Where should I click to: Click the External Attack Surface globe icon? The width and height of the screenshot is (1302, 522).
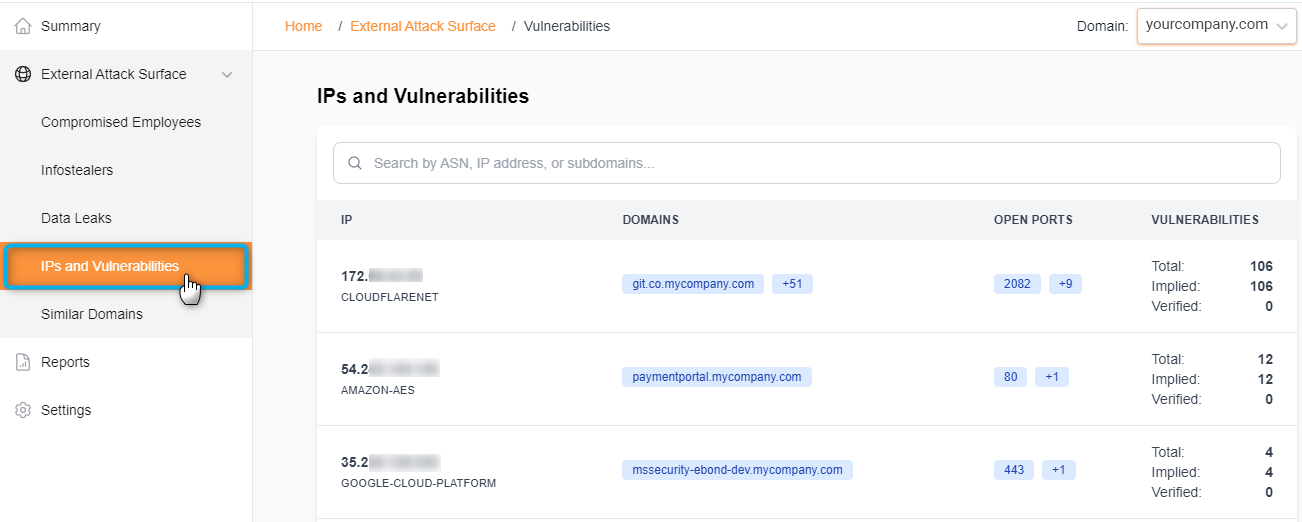[x=23, y=74]
